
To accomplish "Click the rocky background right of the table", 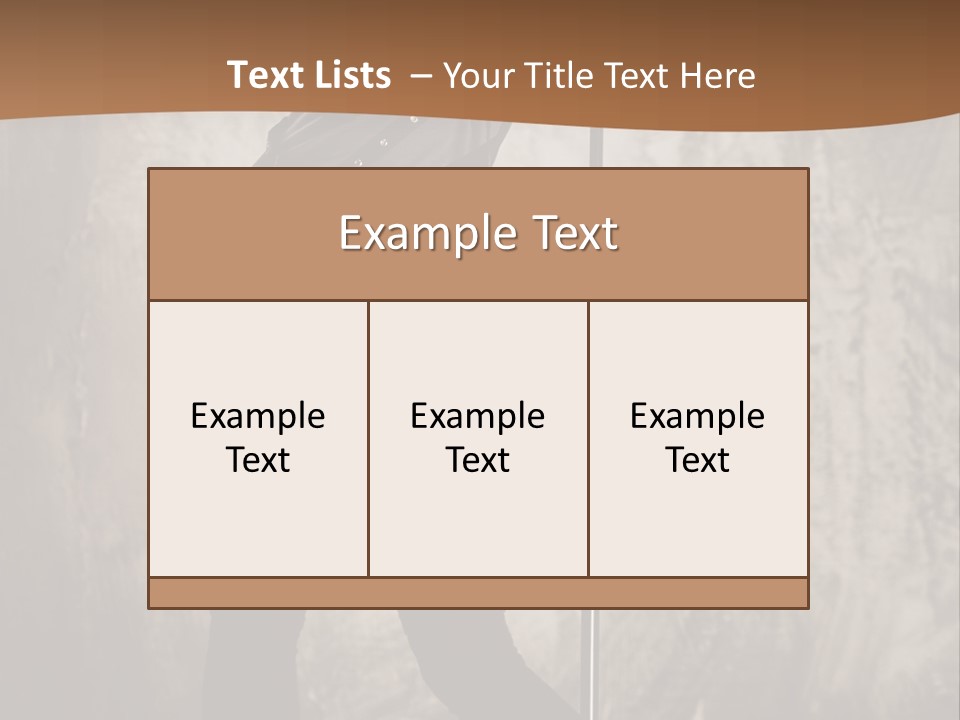I will click(x=885, y=400).
